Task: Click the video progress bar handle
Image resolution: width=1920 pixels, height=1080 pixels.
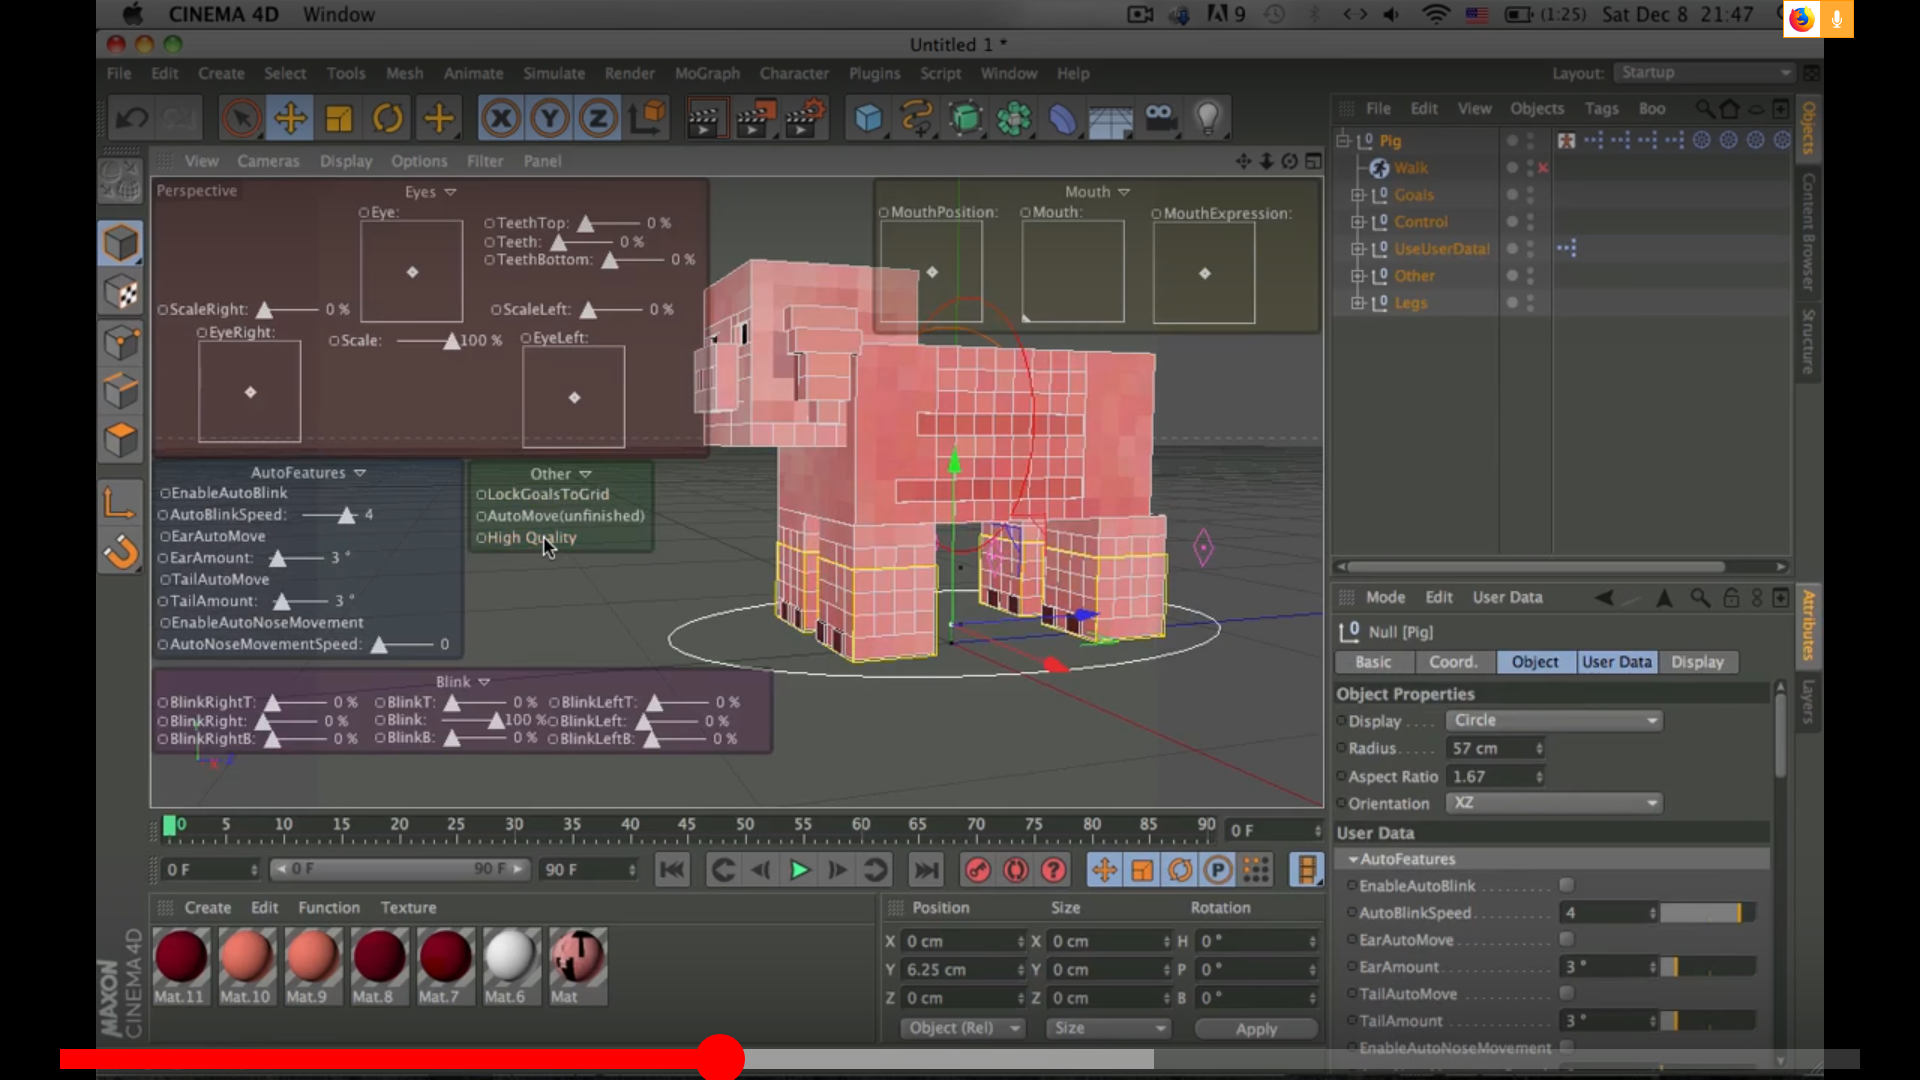Action: tap(720, 1058)
